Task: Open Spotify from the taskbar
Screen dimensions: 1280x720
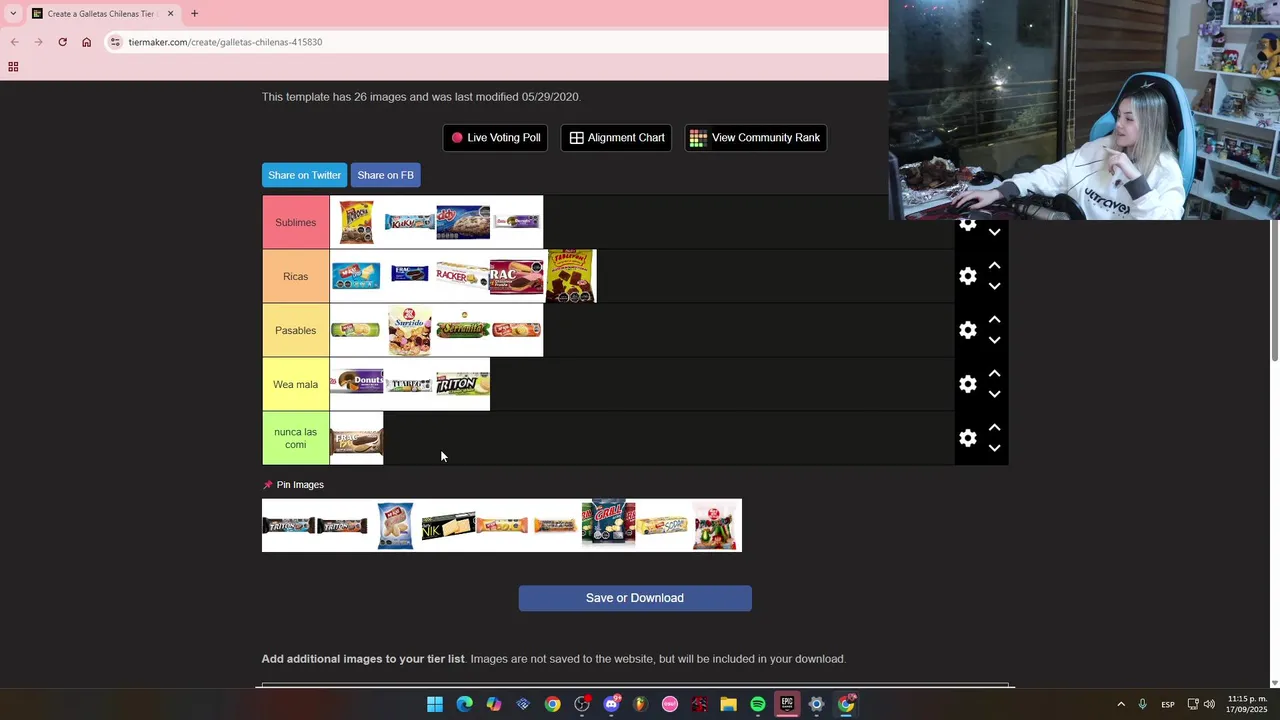Action: click(x=758, y=704)
